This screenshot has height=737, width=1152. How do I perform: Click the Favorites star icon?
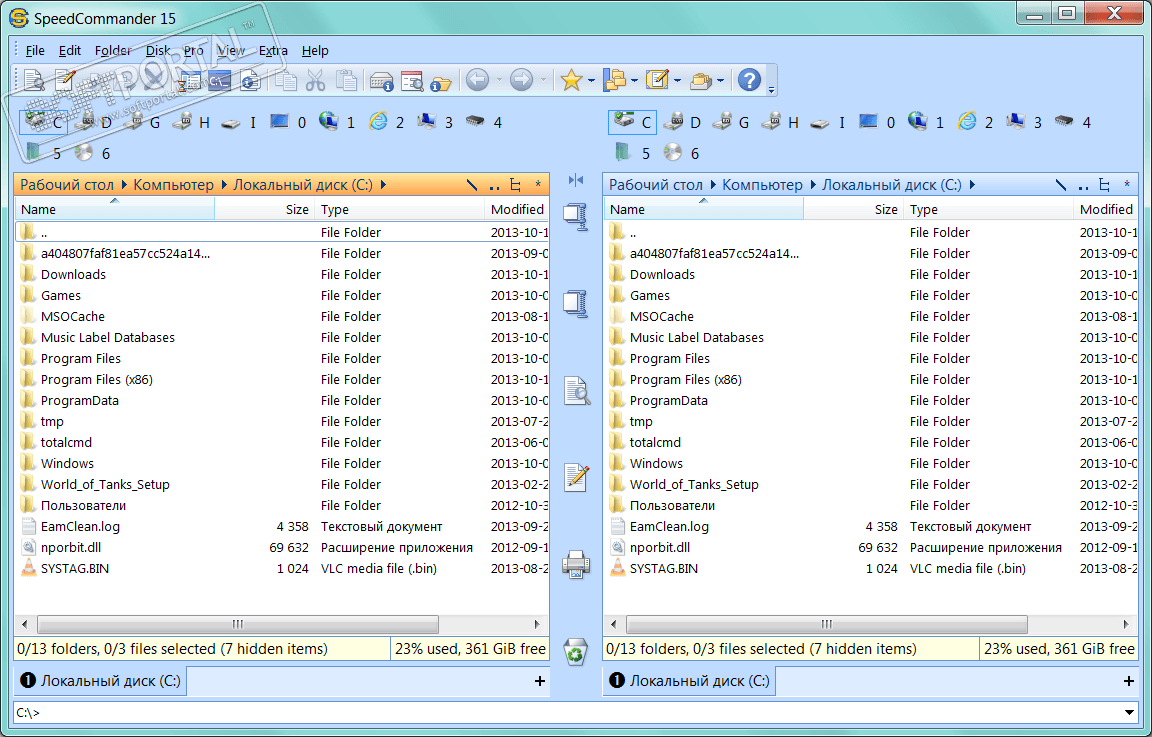tap(571, 79)
